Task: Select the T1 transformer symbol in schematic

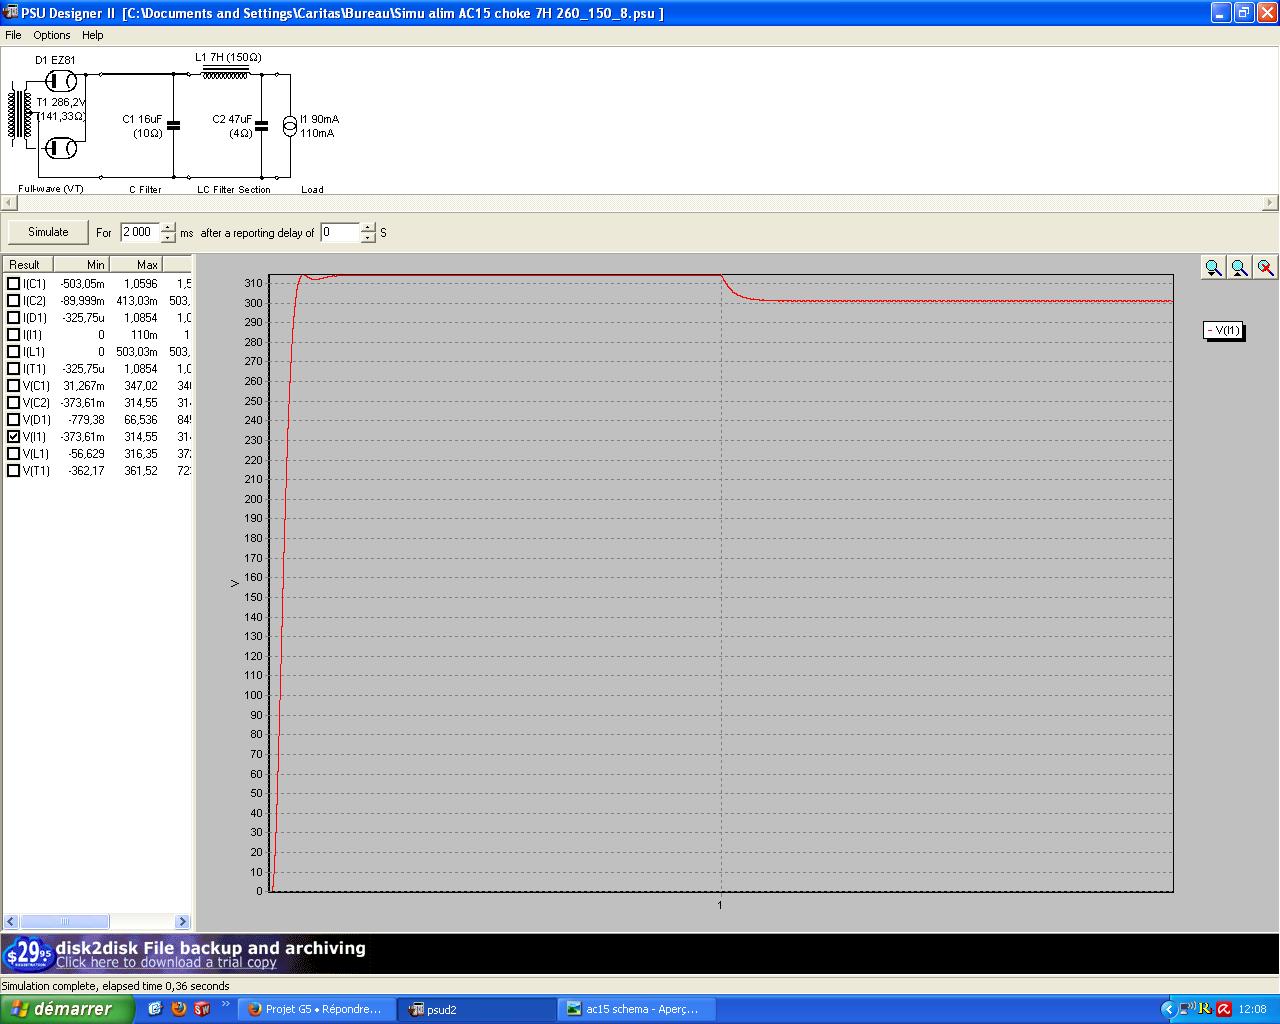Action: (20, 116)
